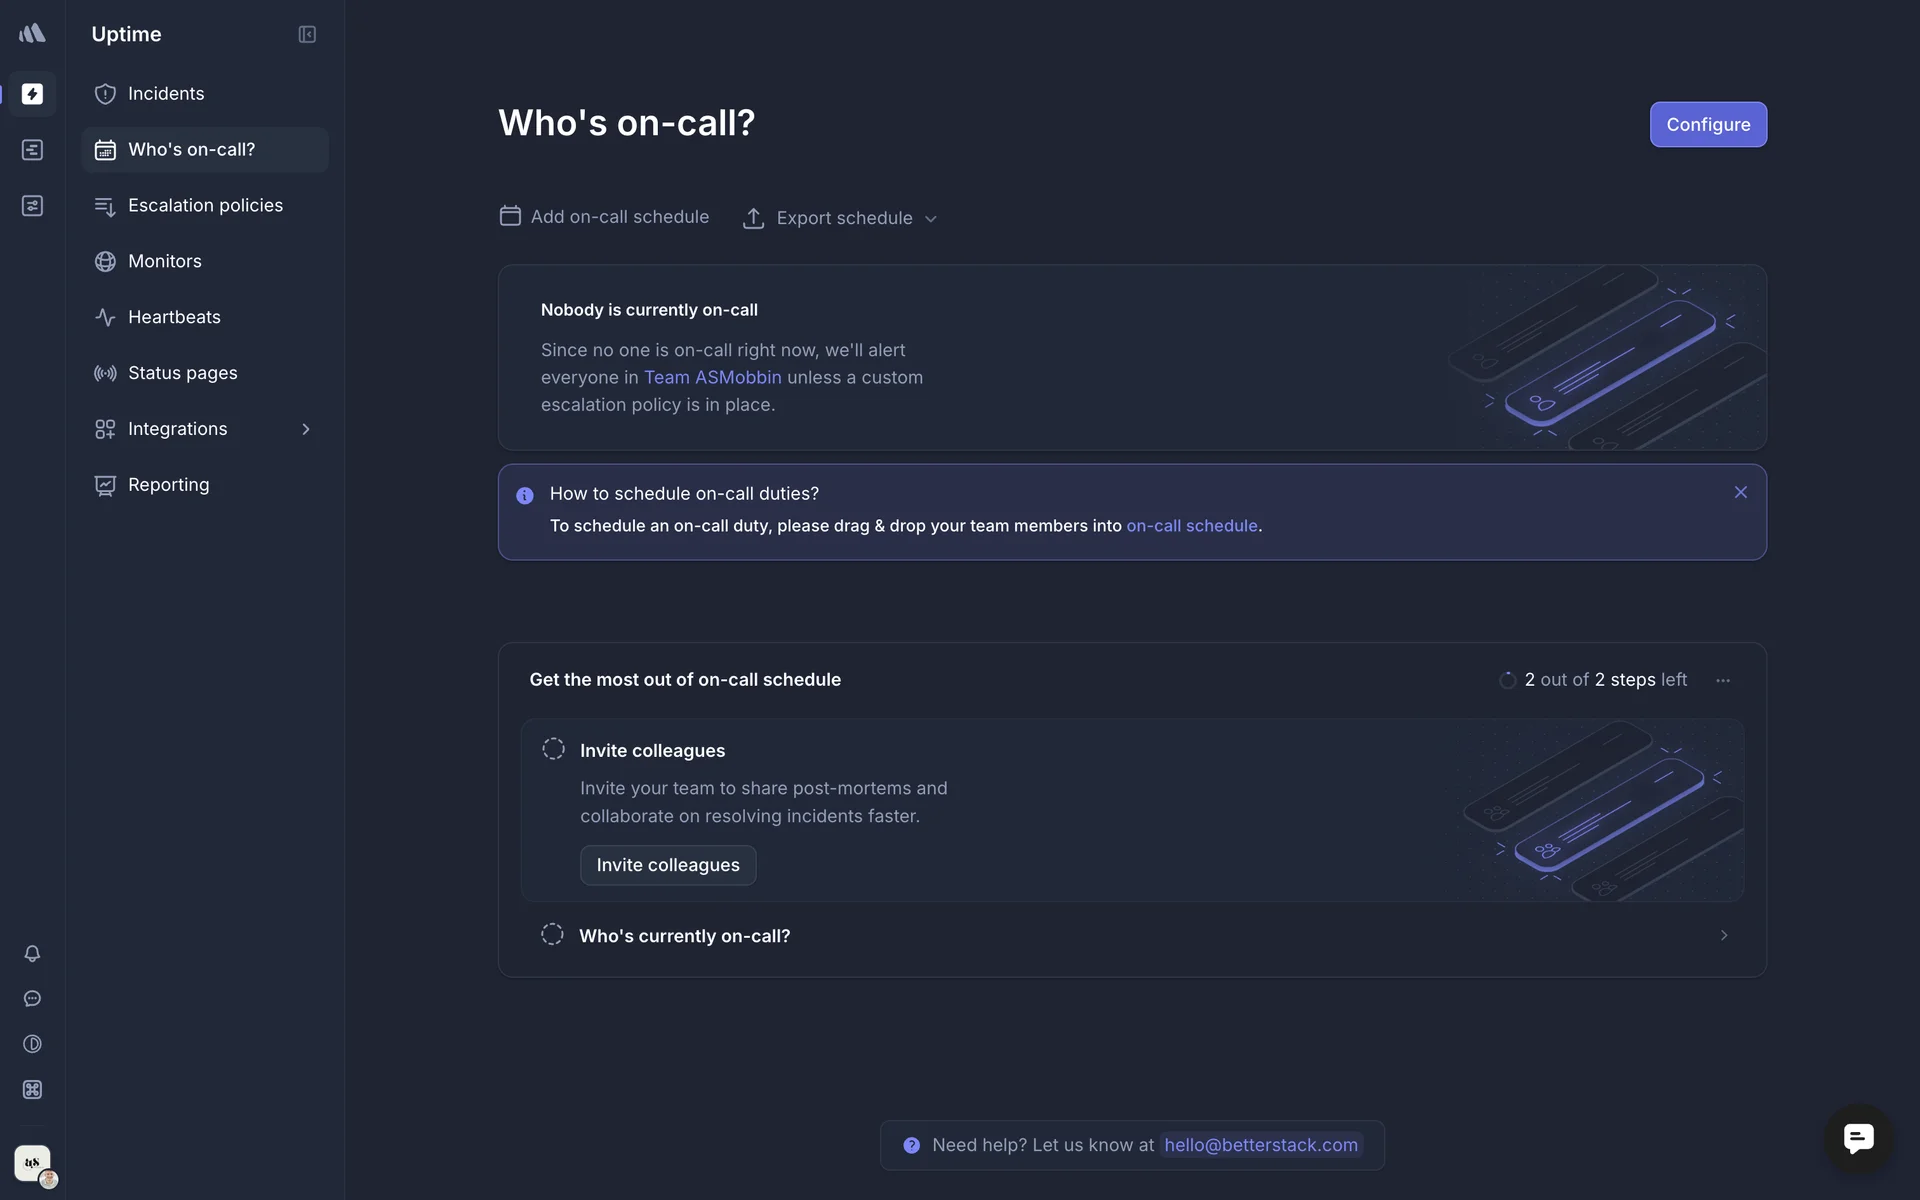The height and width of the screenshot is (1200, 1920).
Task: Toggle the Who's currently on-call step circle
Action: pos(552,935)
